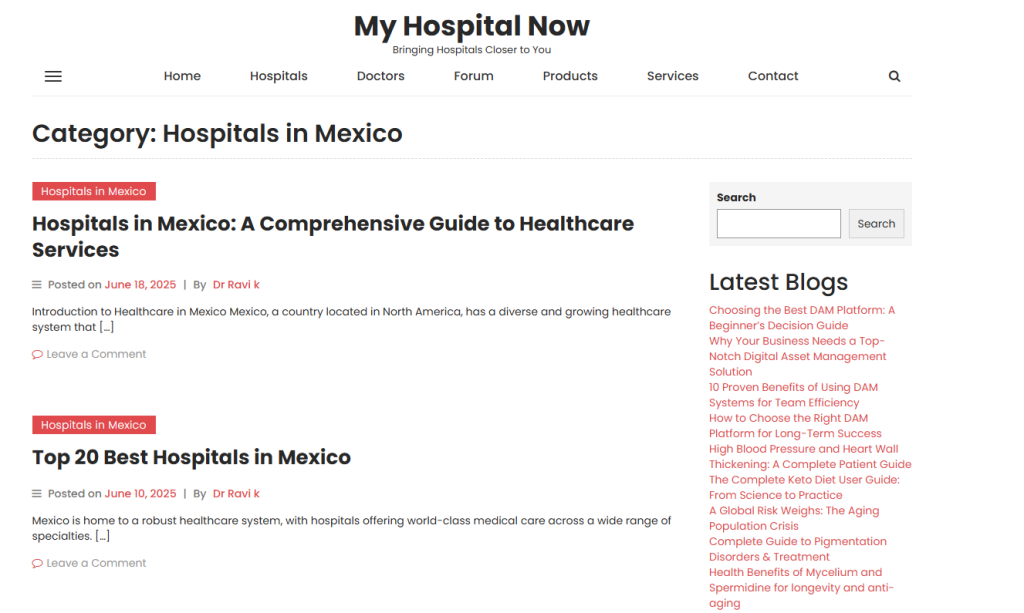Click Hospitals in Mexico tag above first post

pos(94,191)
